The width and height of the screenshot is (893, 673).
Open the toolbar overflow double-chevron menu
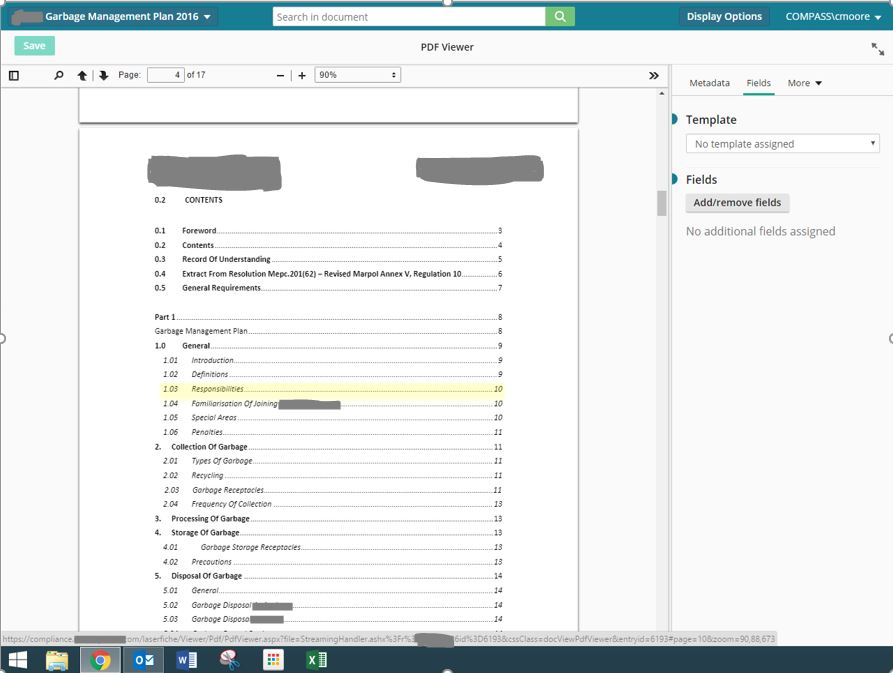tap(654, 75)
